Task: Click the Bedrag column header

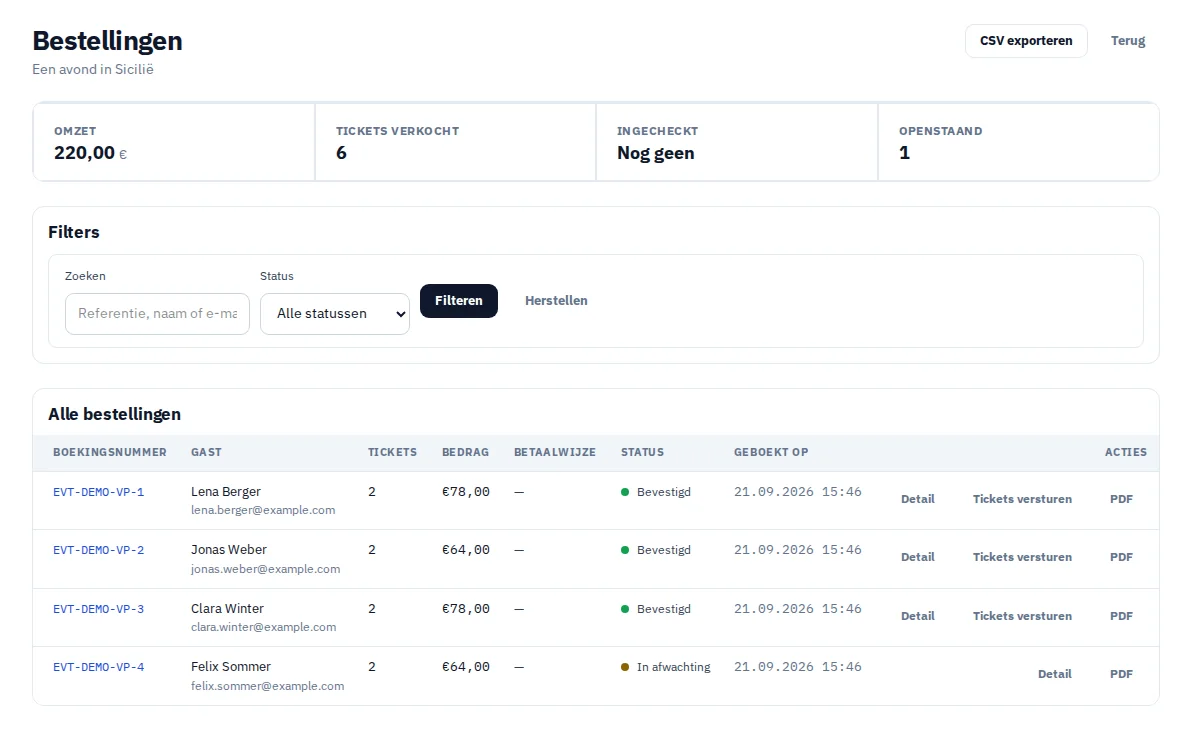Action: pos(465,452)
